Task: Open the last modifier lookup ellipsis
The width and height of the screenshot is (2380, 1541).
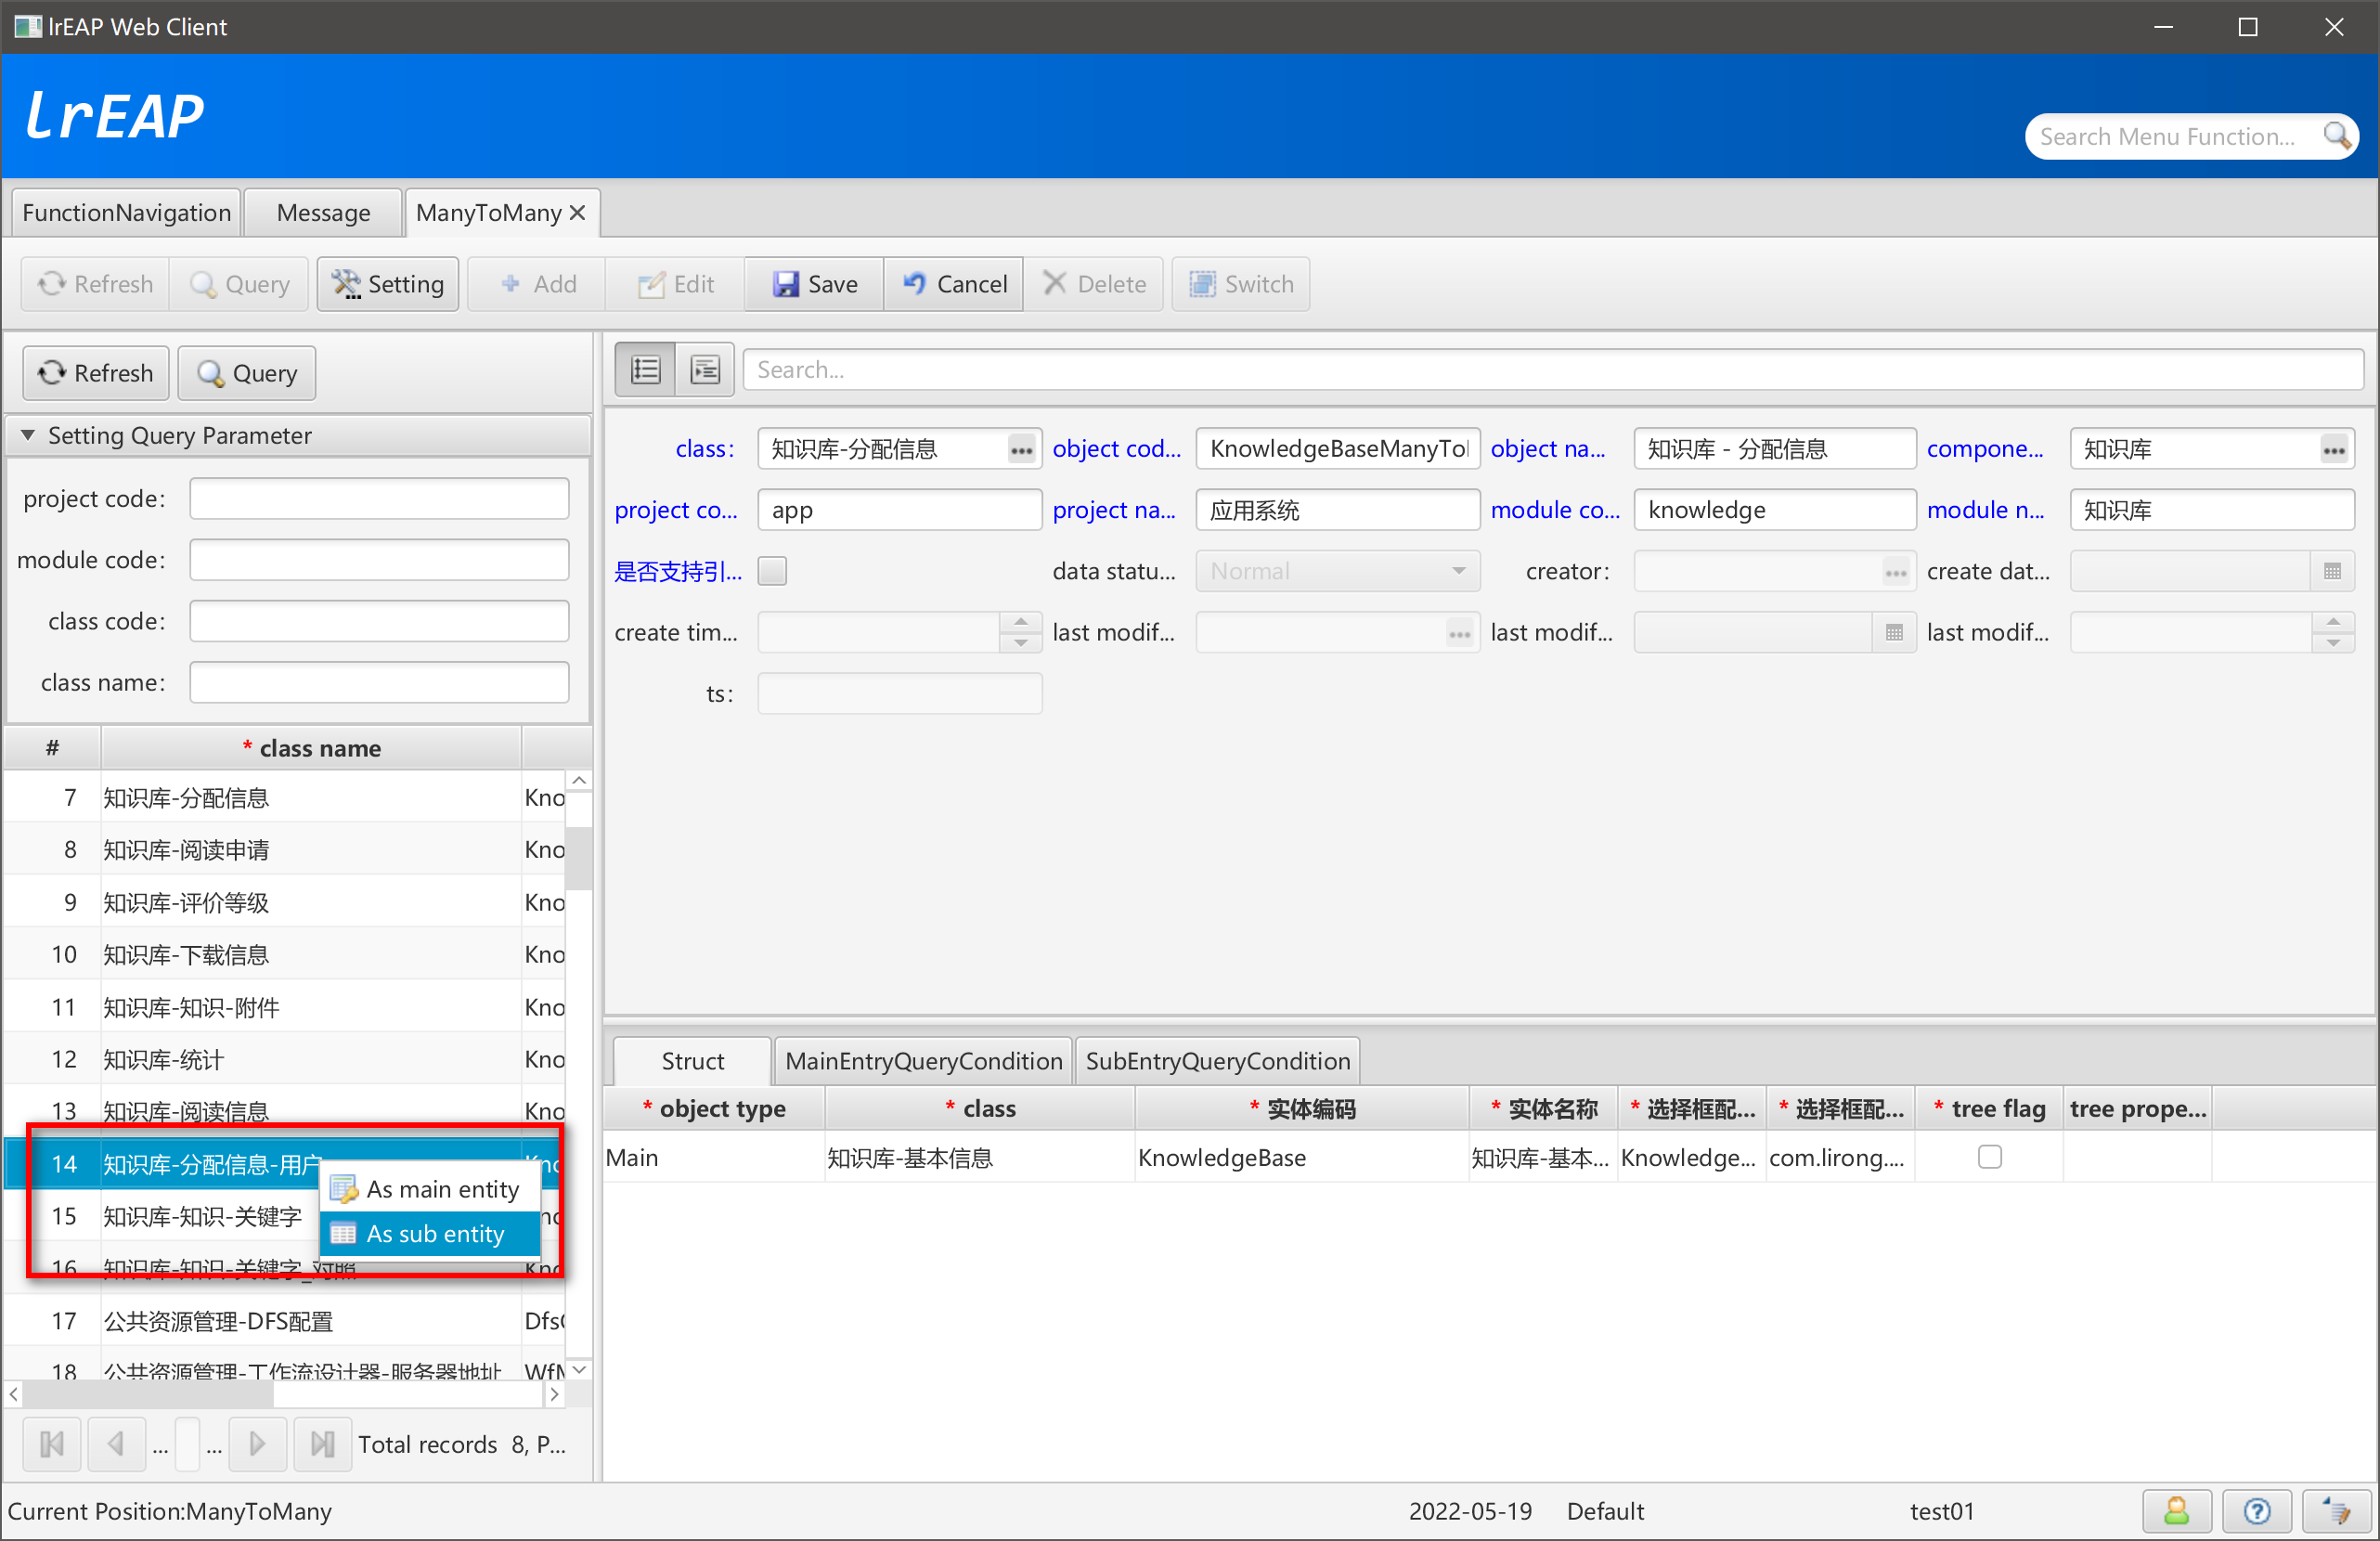Action: point(1459,633)
